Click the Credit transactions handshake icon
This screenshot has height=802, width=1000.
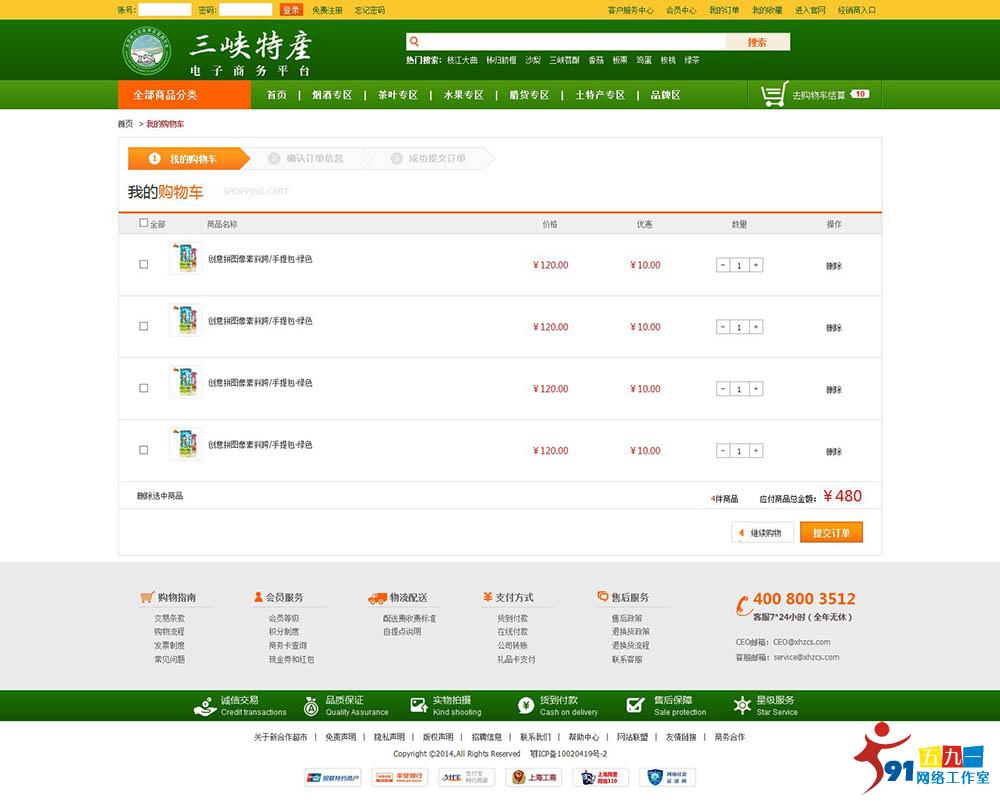(205, 706)
